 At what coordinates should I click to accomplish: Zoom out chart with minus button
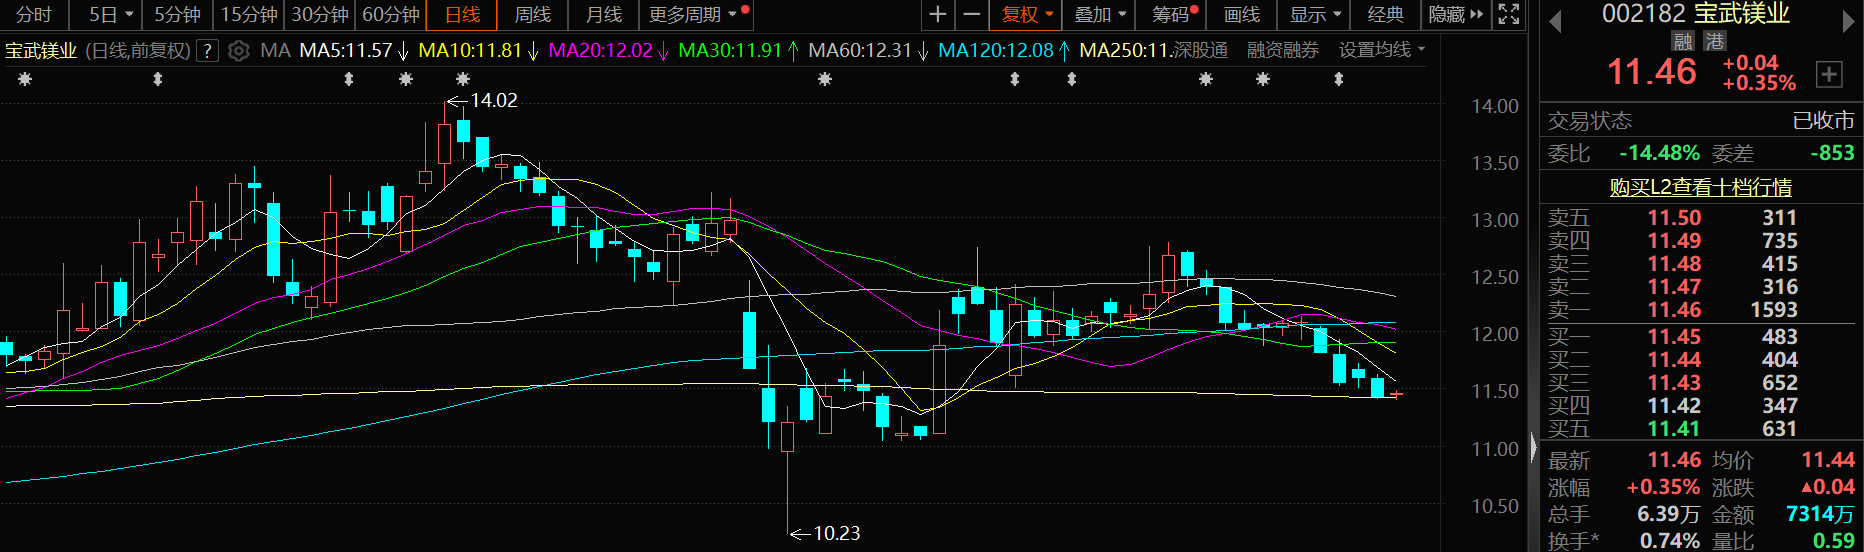[x=971, y=15]
